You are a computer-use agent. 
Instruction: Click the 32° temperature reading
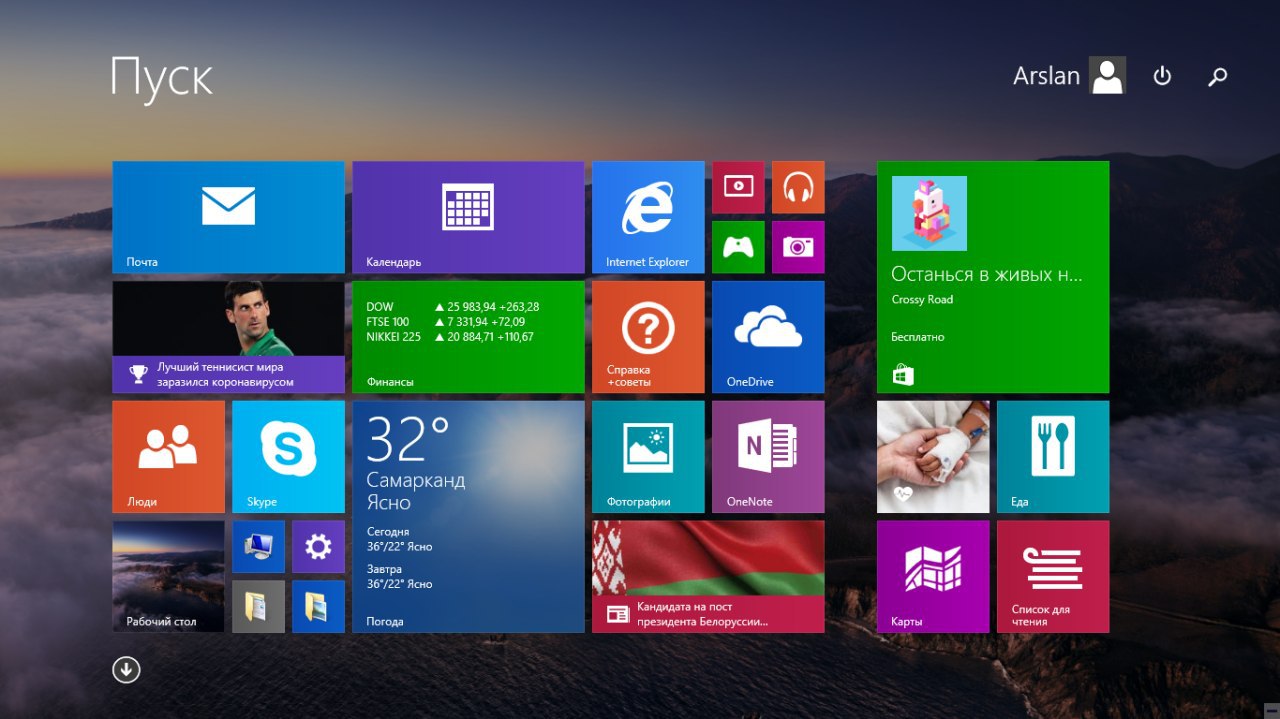(408, 439)
